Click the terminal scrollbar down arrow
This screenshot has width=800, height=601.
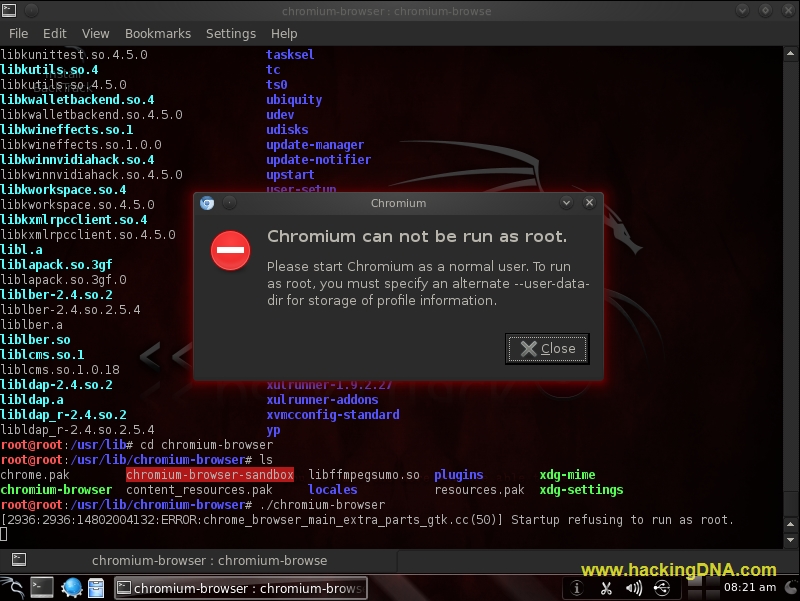[790, 540]
